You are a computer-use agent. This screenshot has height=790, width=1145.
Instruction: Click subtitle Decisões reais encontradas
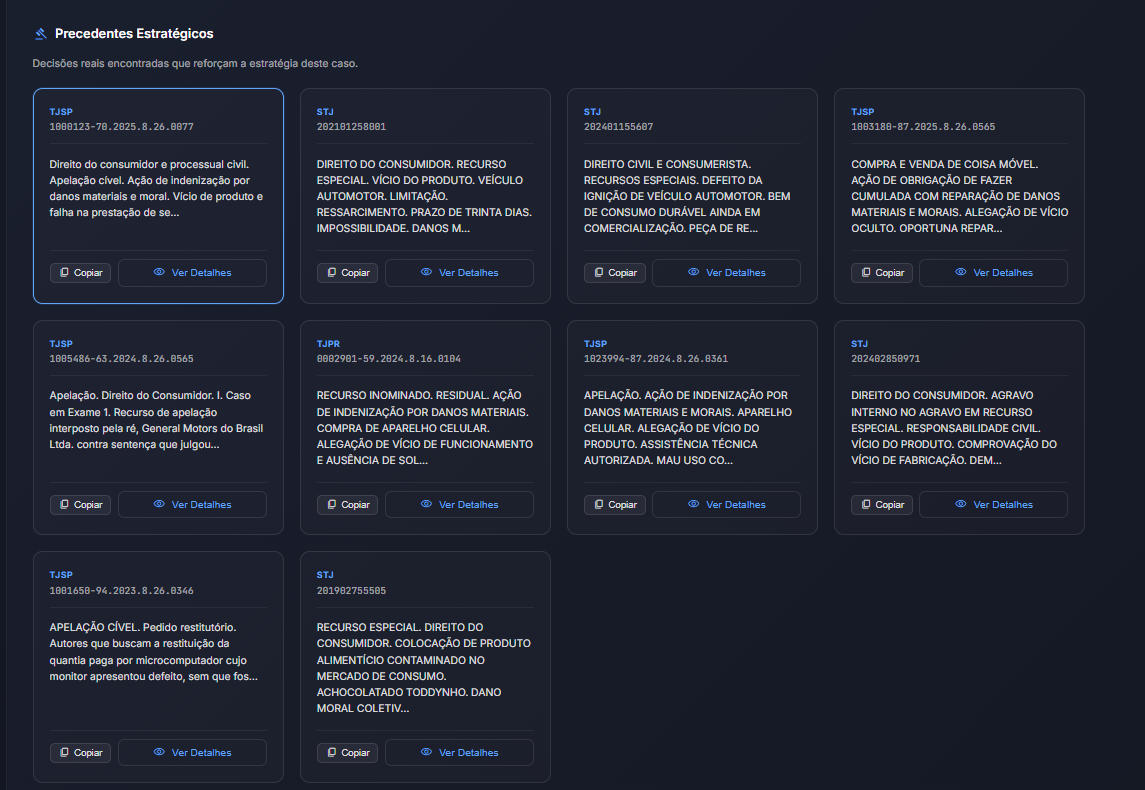coord(195,64)
